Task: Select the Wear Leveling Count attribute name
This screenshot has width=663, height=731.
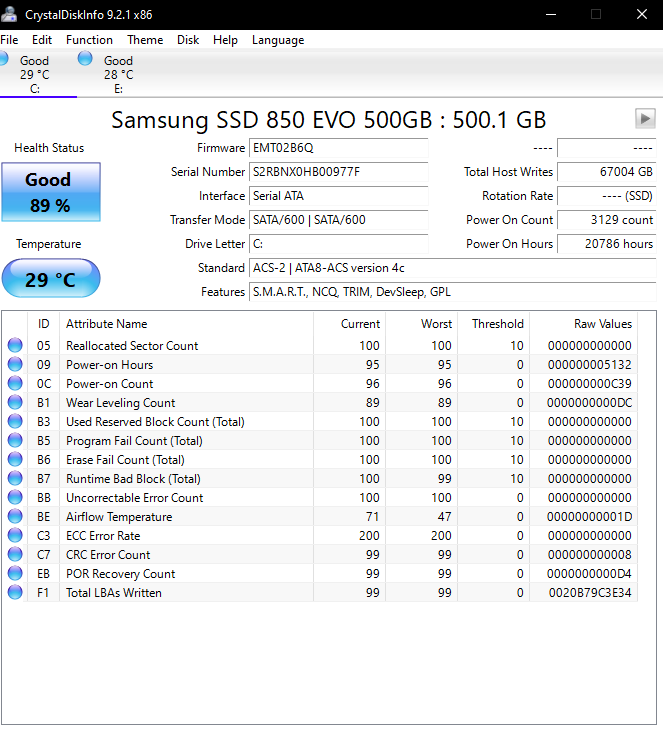Action: pos(120,403)
